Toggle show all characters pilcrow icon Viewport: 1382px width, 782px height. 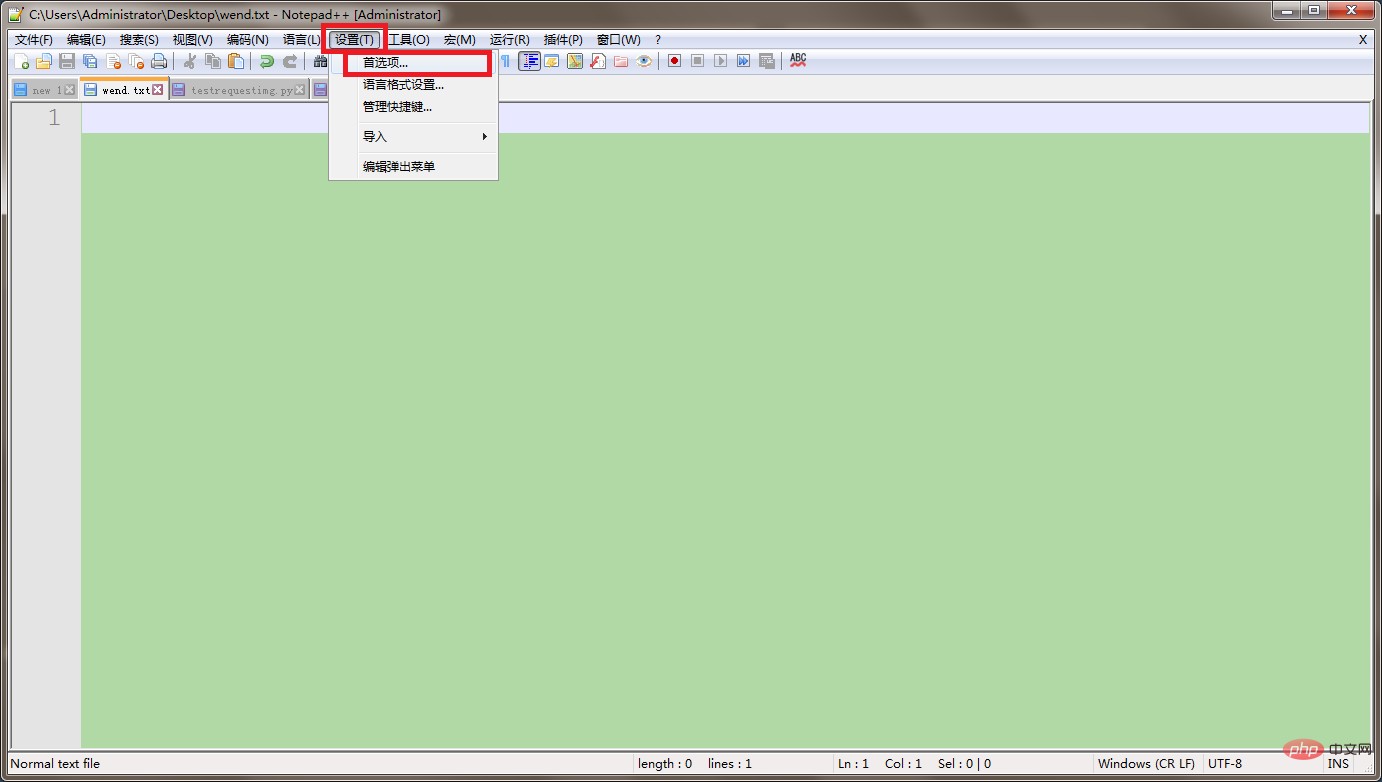[x=506, y=61]
